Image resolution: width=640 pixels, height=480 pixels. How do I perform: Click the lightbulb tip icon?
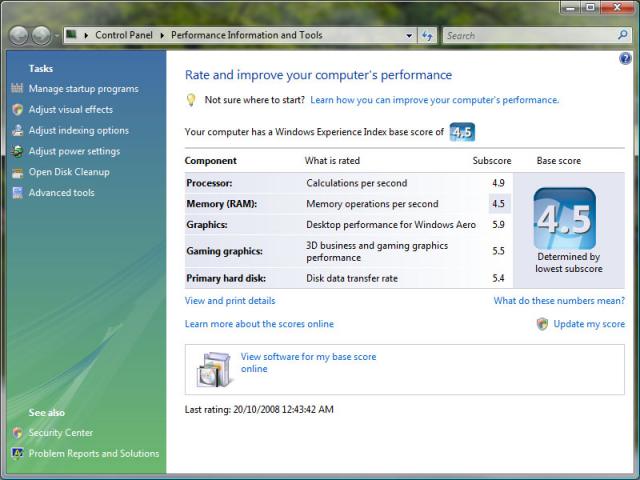[x=191, y=100]
